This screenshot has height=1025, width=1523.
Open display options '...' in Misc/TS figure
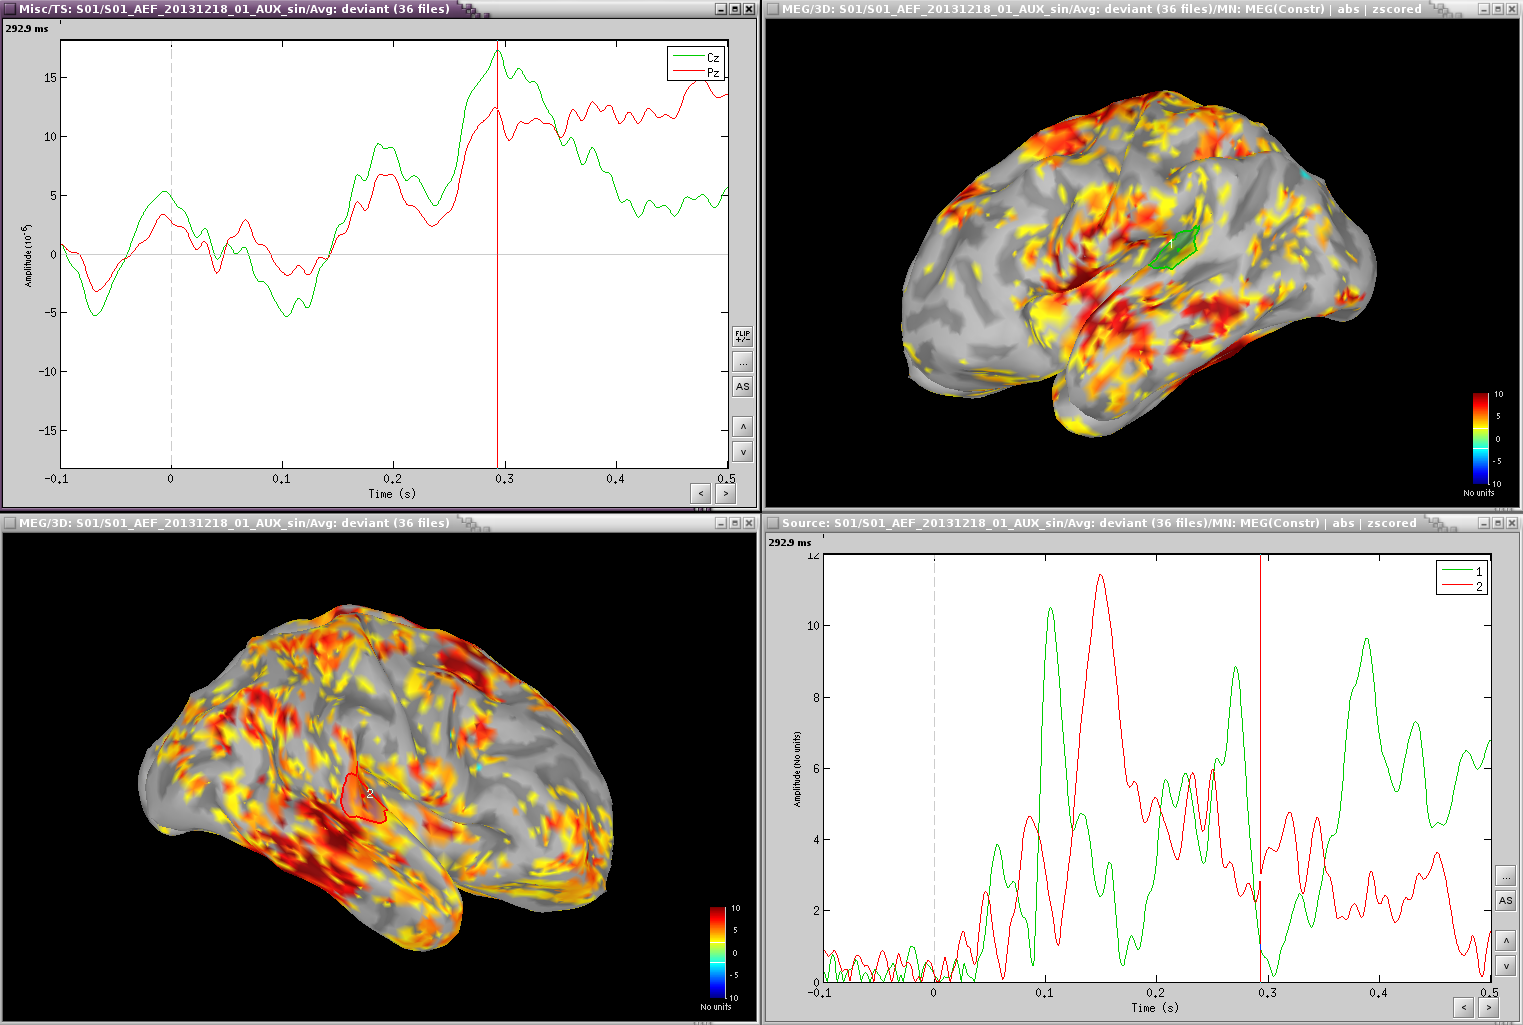742,362
